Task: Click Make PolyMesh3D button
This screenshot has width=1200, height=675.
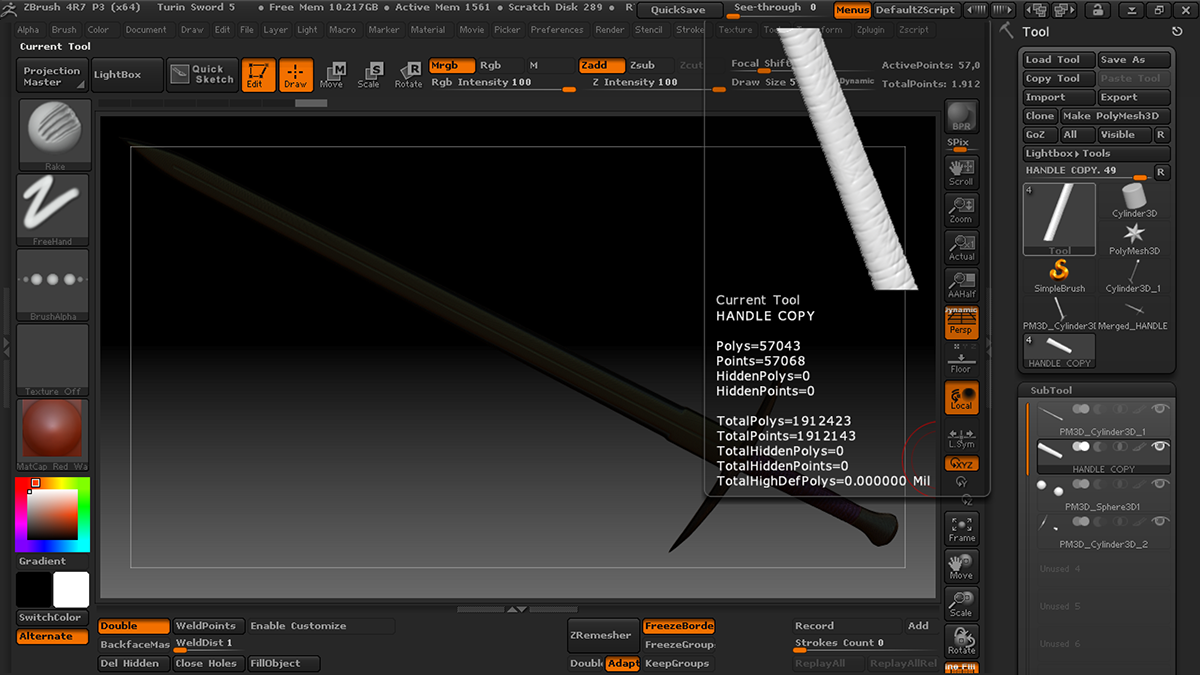Action: 1116,116
